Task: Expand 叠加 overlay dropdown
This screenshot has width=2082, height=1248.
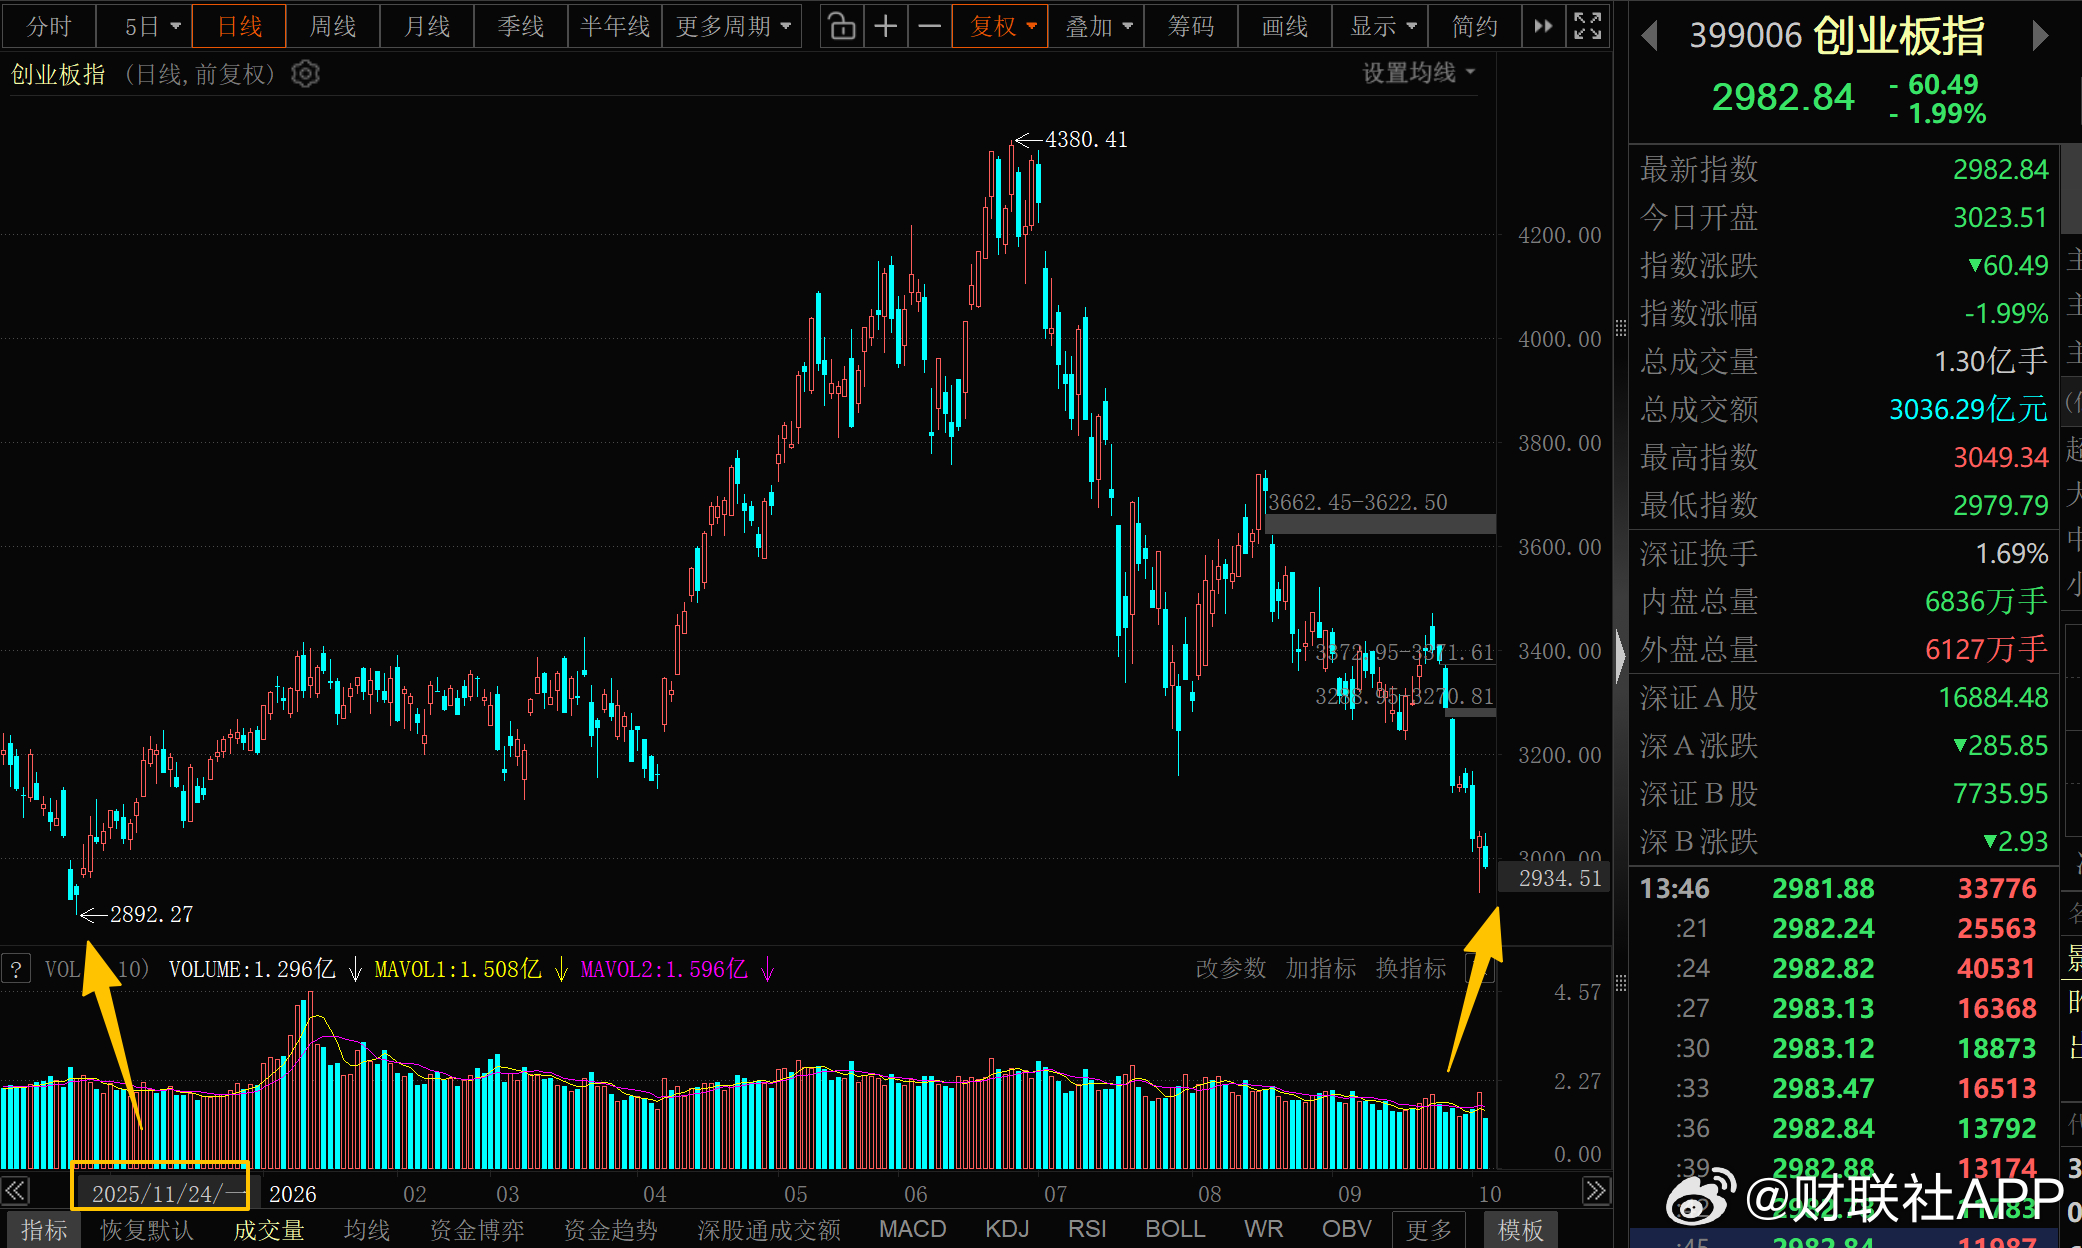Action: point(1096,27)
